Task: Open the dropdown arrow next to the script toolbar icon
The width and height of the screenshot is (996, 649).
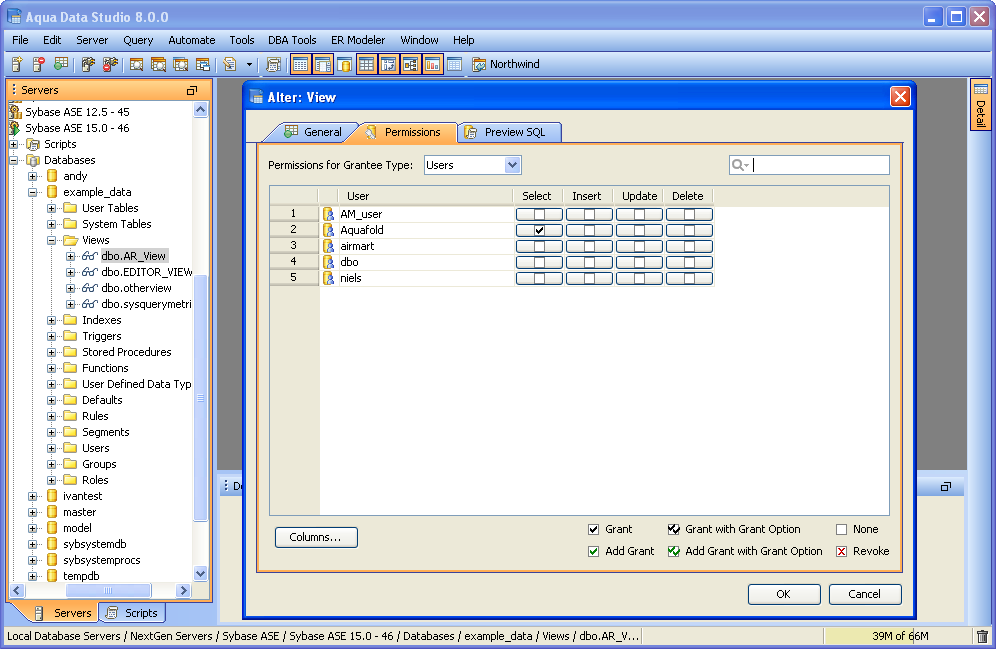Action: [249, 64]
